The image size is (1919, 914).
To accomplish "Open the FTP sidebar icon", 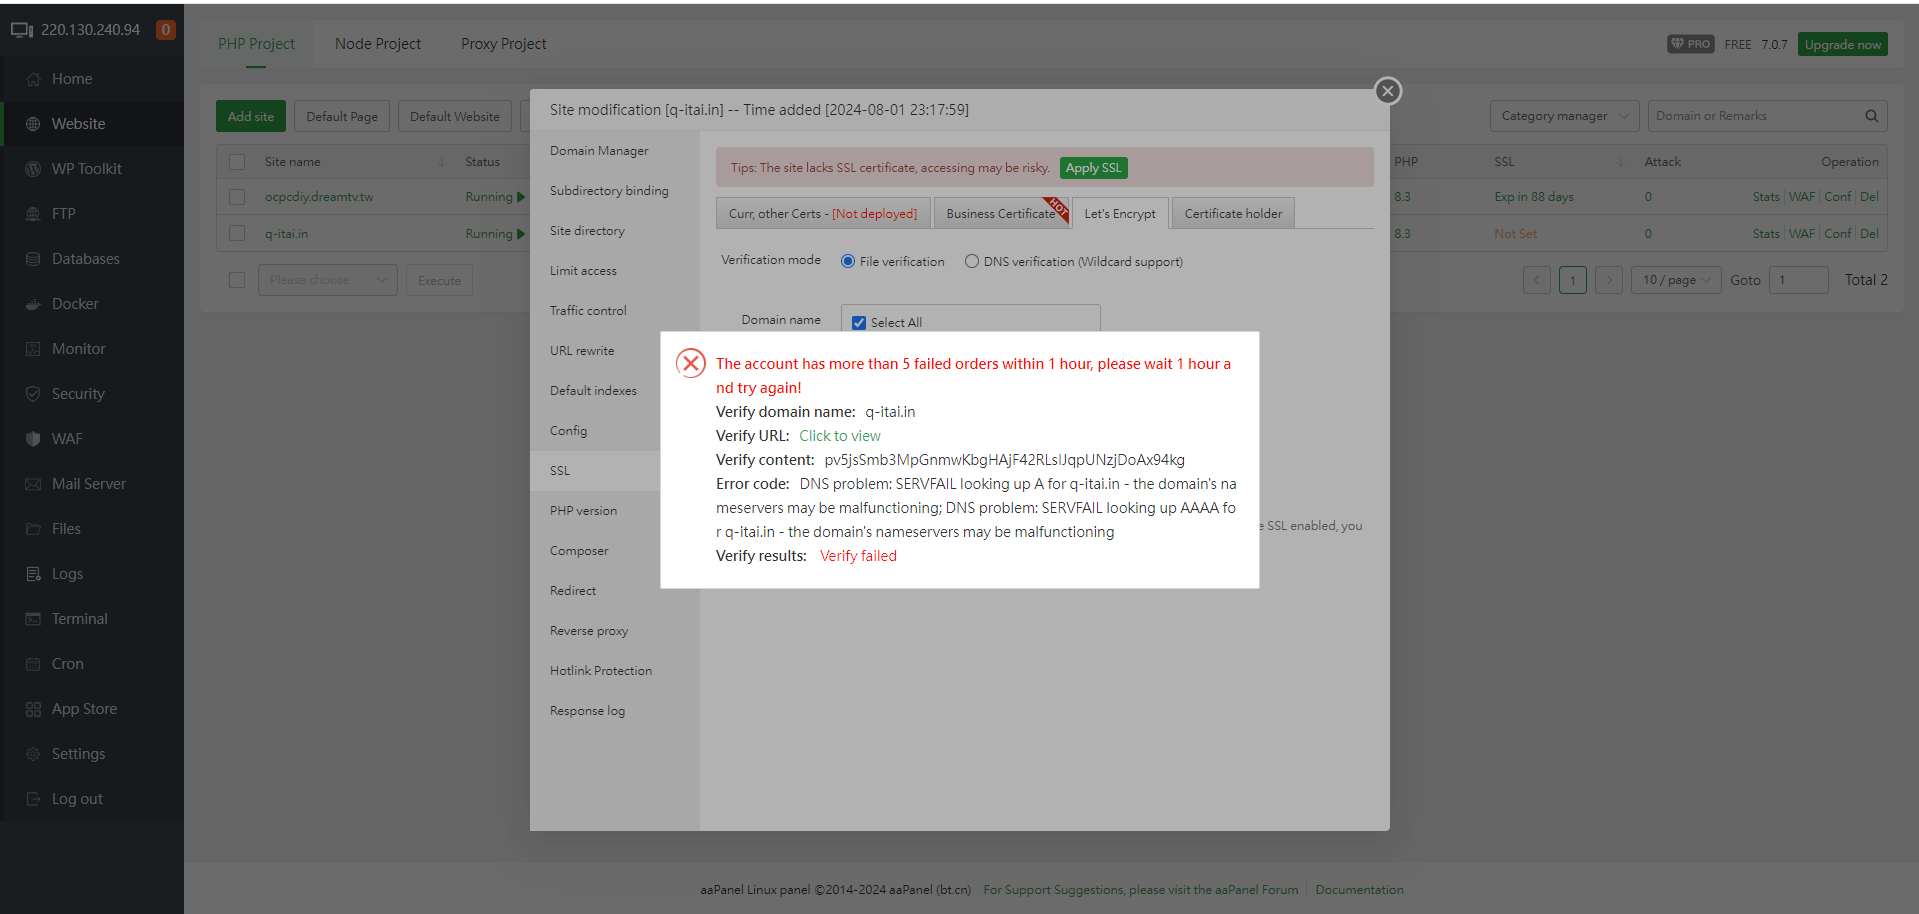I will 33,214.
